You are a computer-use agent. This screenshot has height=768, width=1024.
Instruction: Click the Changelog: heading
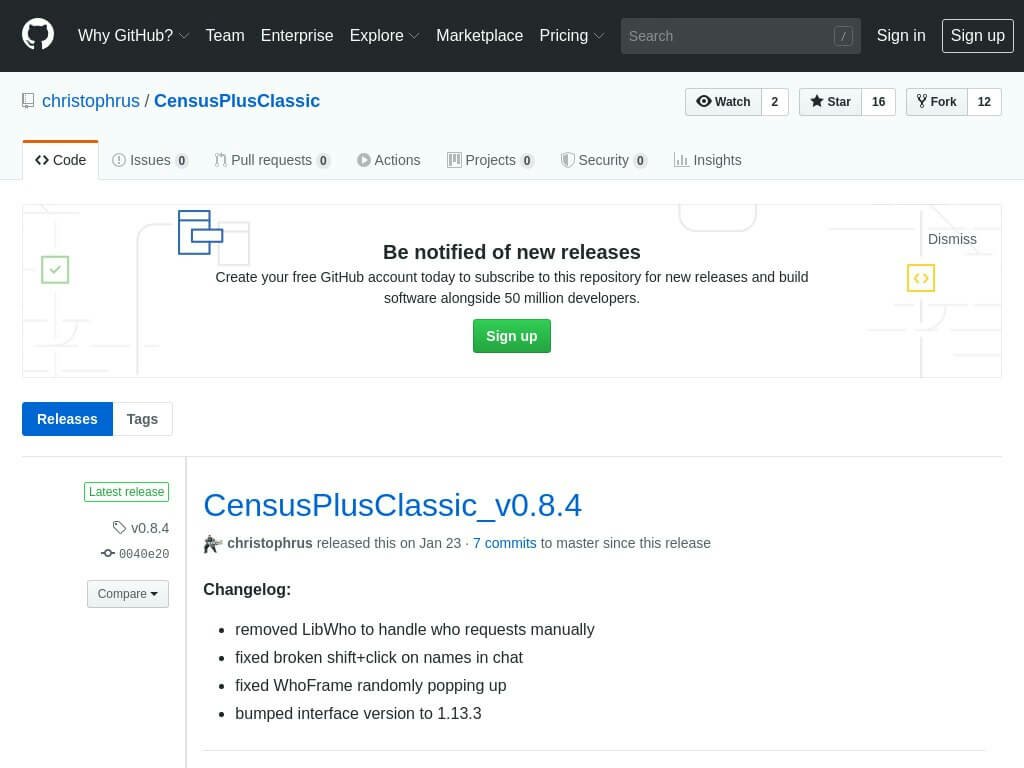coord(247,589)
